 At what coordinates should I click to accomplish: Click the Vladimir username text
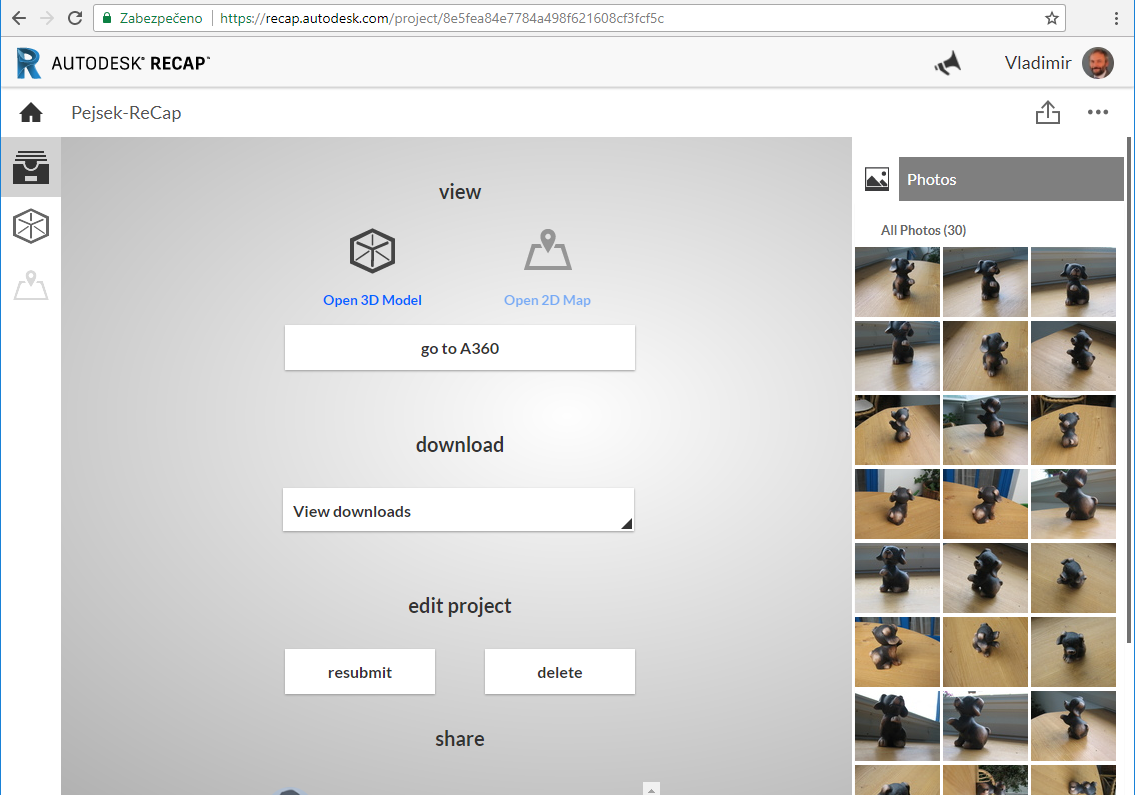coord(1037,63)
